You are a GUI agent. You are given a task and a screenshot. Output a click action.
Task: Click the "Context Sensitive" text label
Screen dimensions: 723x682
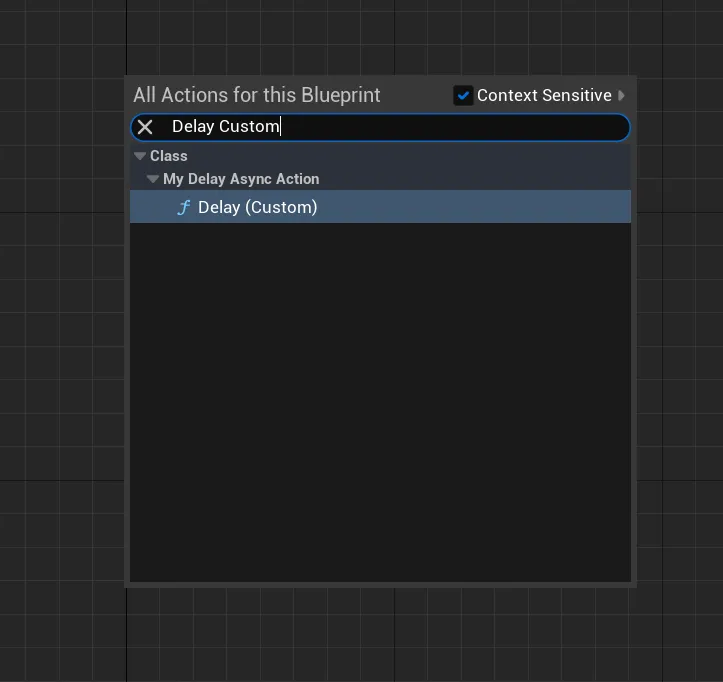point(544,95)
